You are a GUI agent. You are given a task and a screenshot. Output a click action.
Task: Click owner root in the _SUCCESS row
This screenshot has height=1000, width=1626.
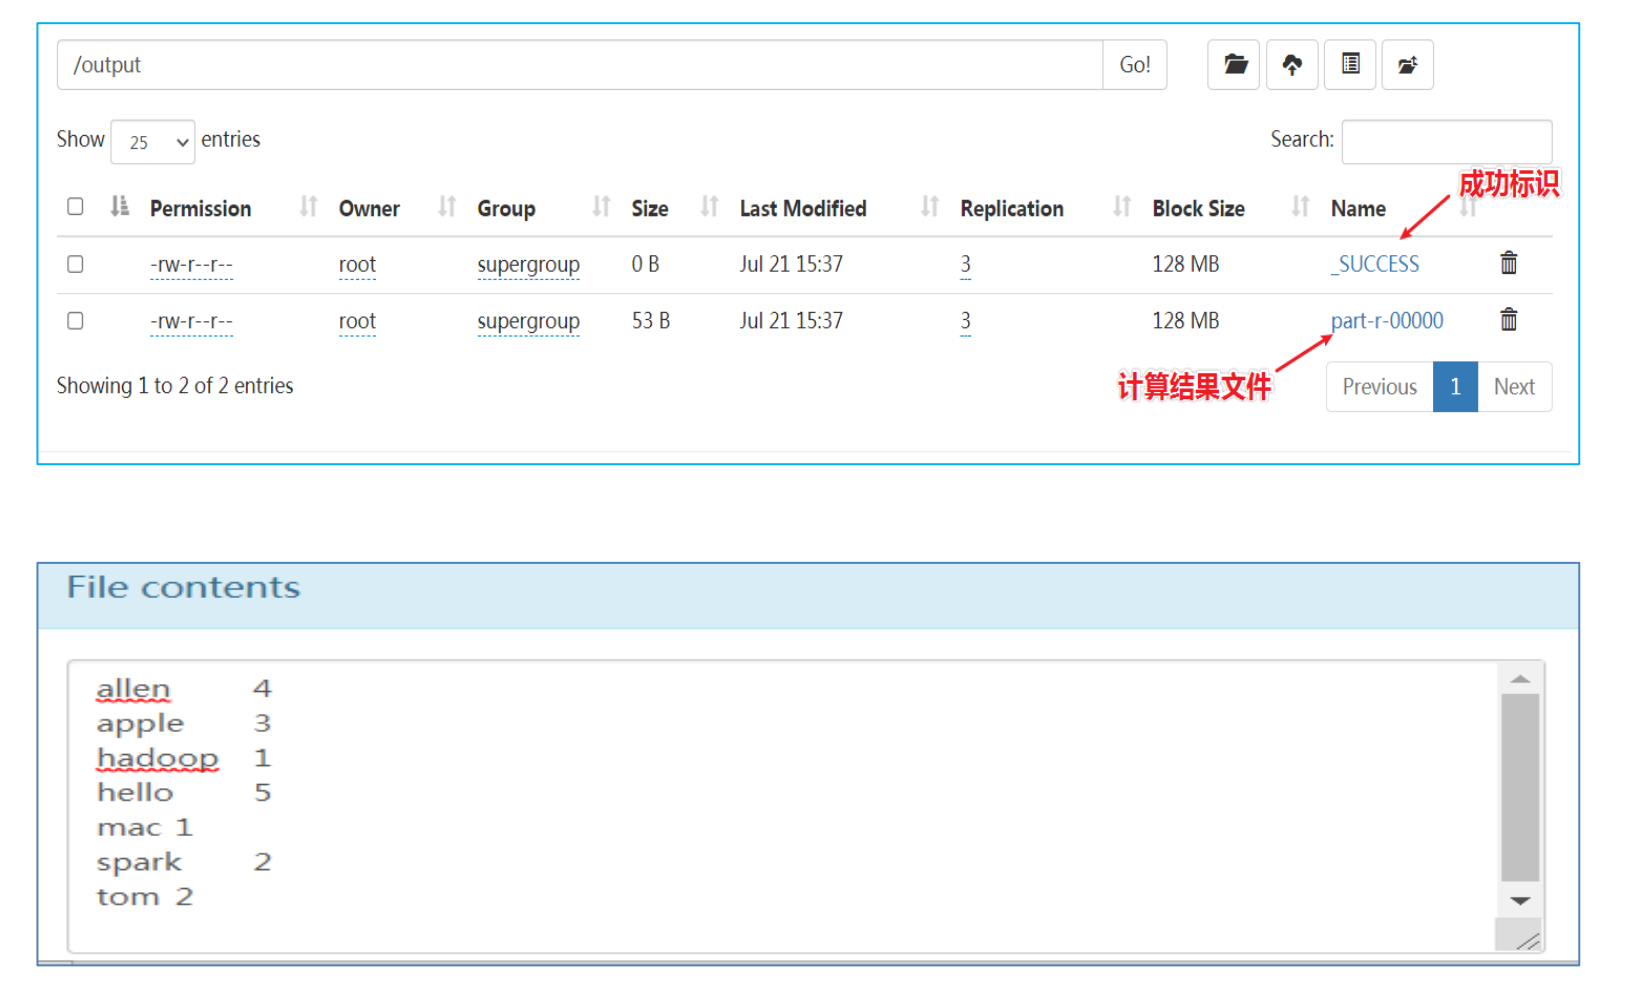357,265
